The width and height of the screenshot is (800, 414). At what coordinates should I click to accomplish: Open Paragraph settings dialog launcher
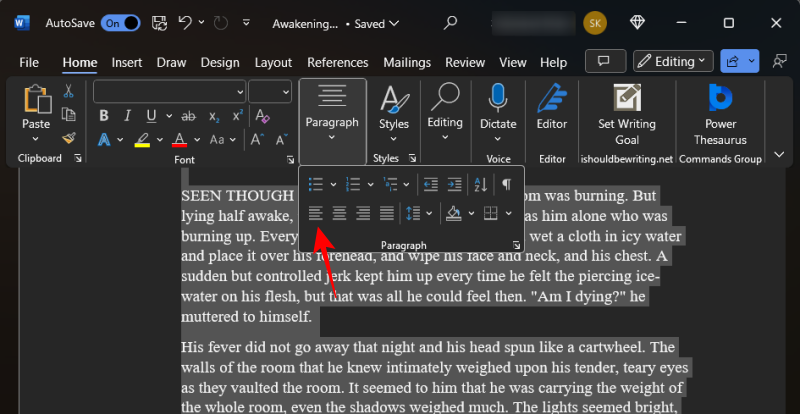[x=516, y=245]
